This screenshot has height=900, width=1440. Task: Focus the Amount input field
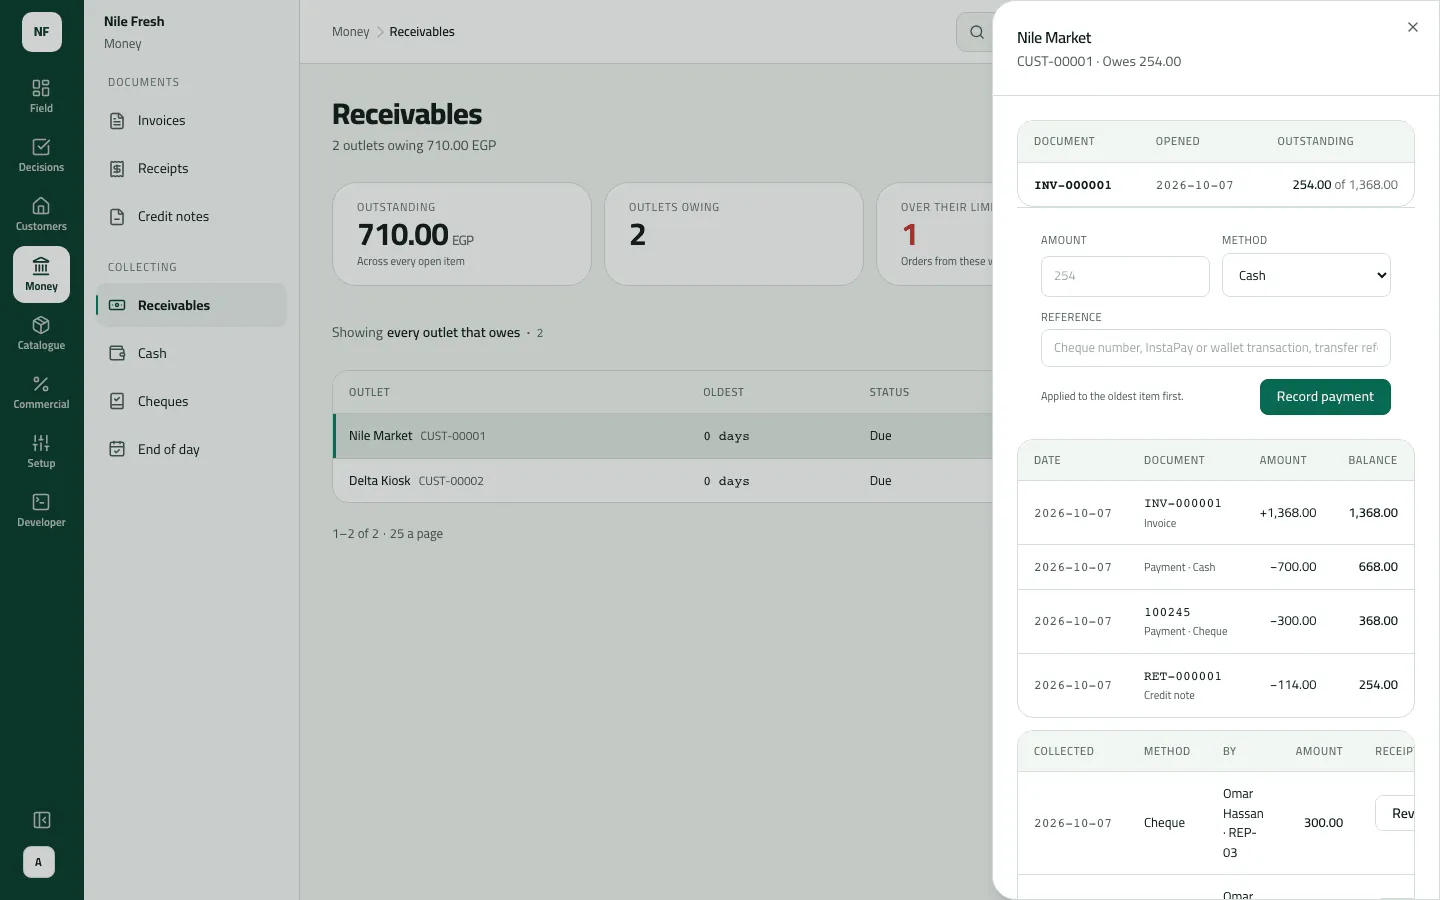pyautogui.click(x=1125, y=276)
